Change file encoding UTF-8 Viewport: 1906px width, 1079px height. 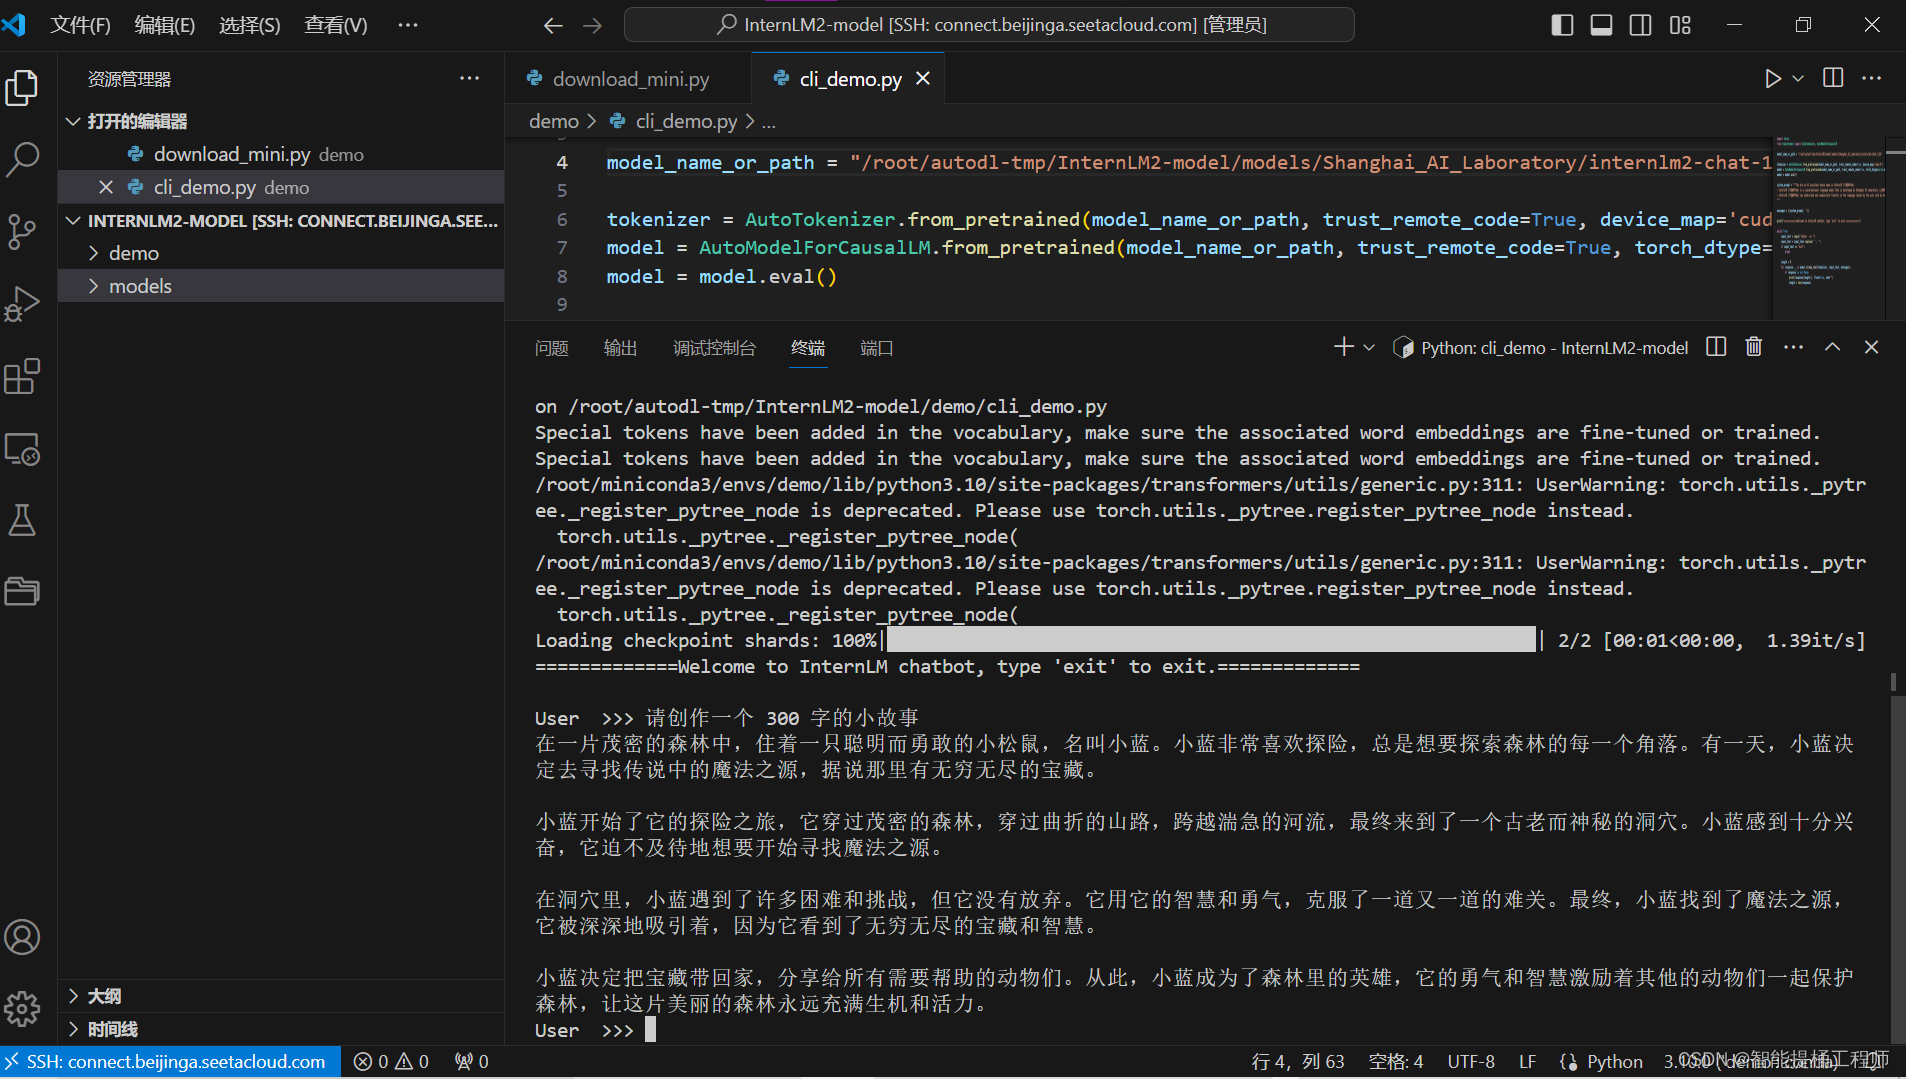(x=1471, y=1062)
